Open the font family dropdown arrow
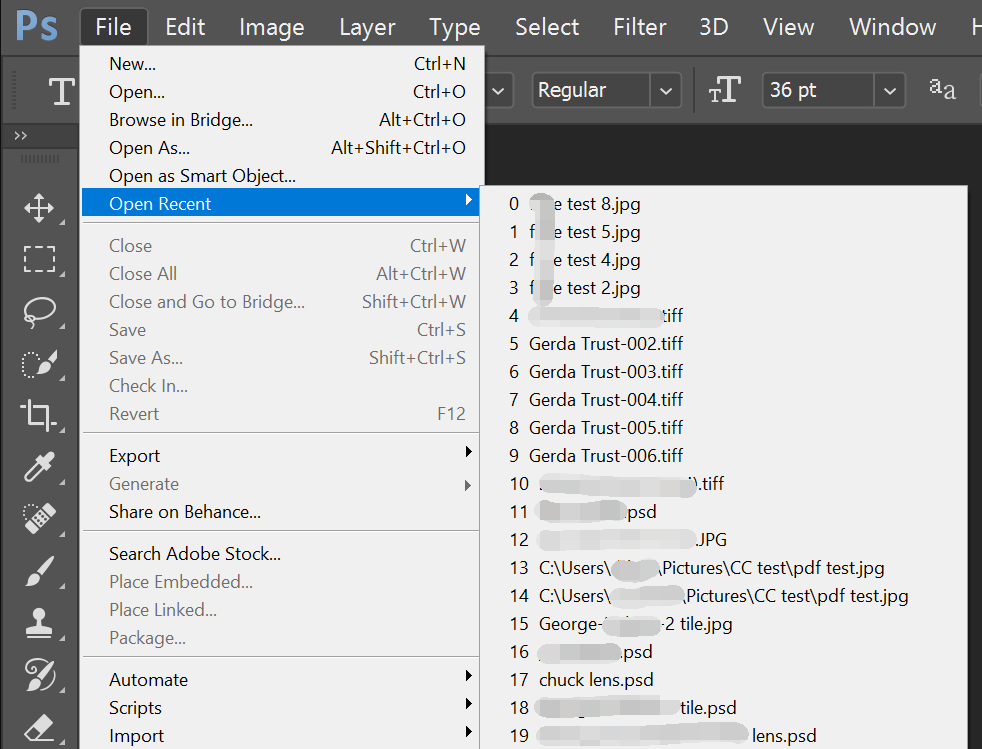 click(x=499, y=91)
